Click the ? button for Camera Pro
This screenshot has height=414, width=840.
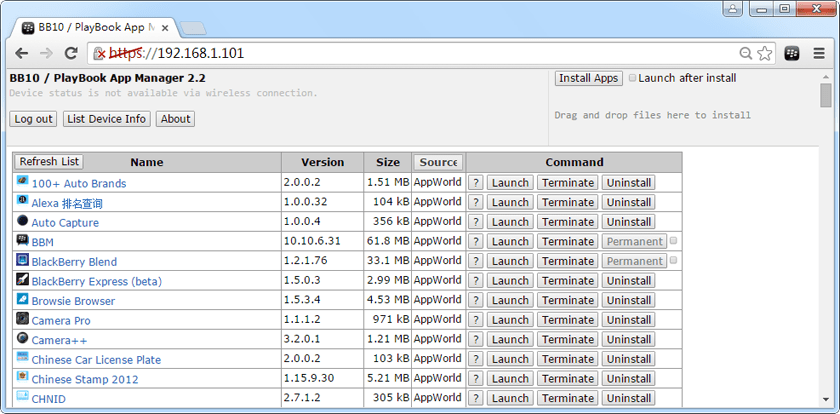click(x=475, y=320)
